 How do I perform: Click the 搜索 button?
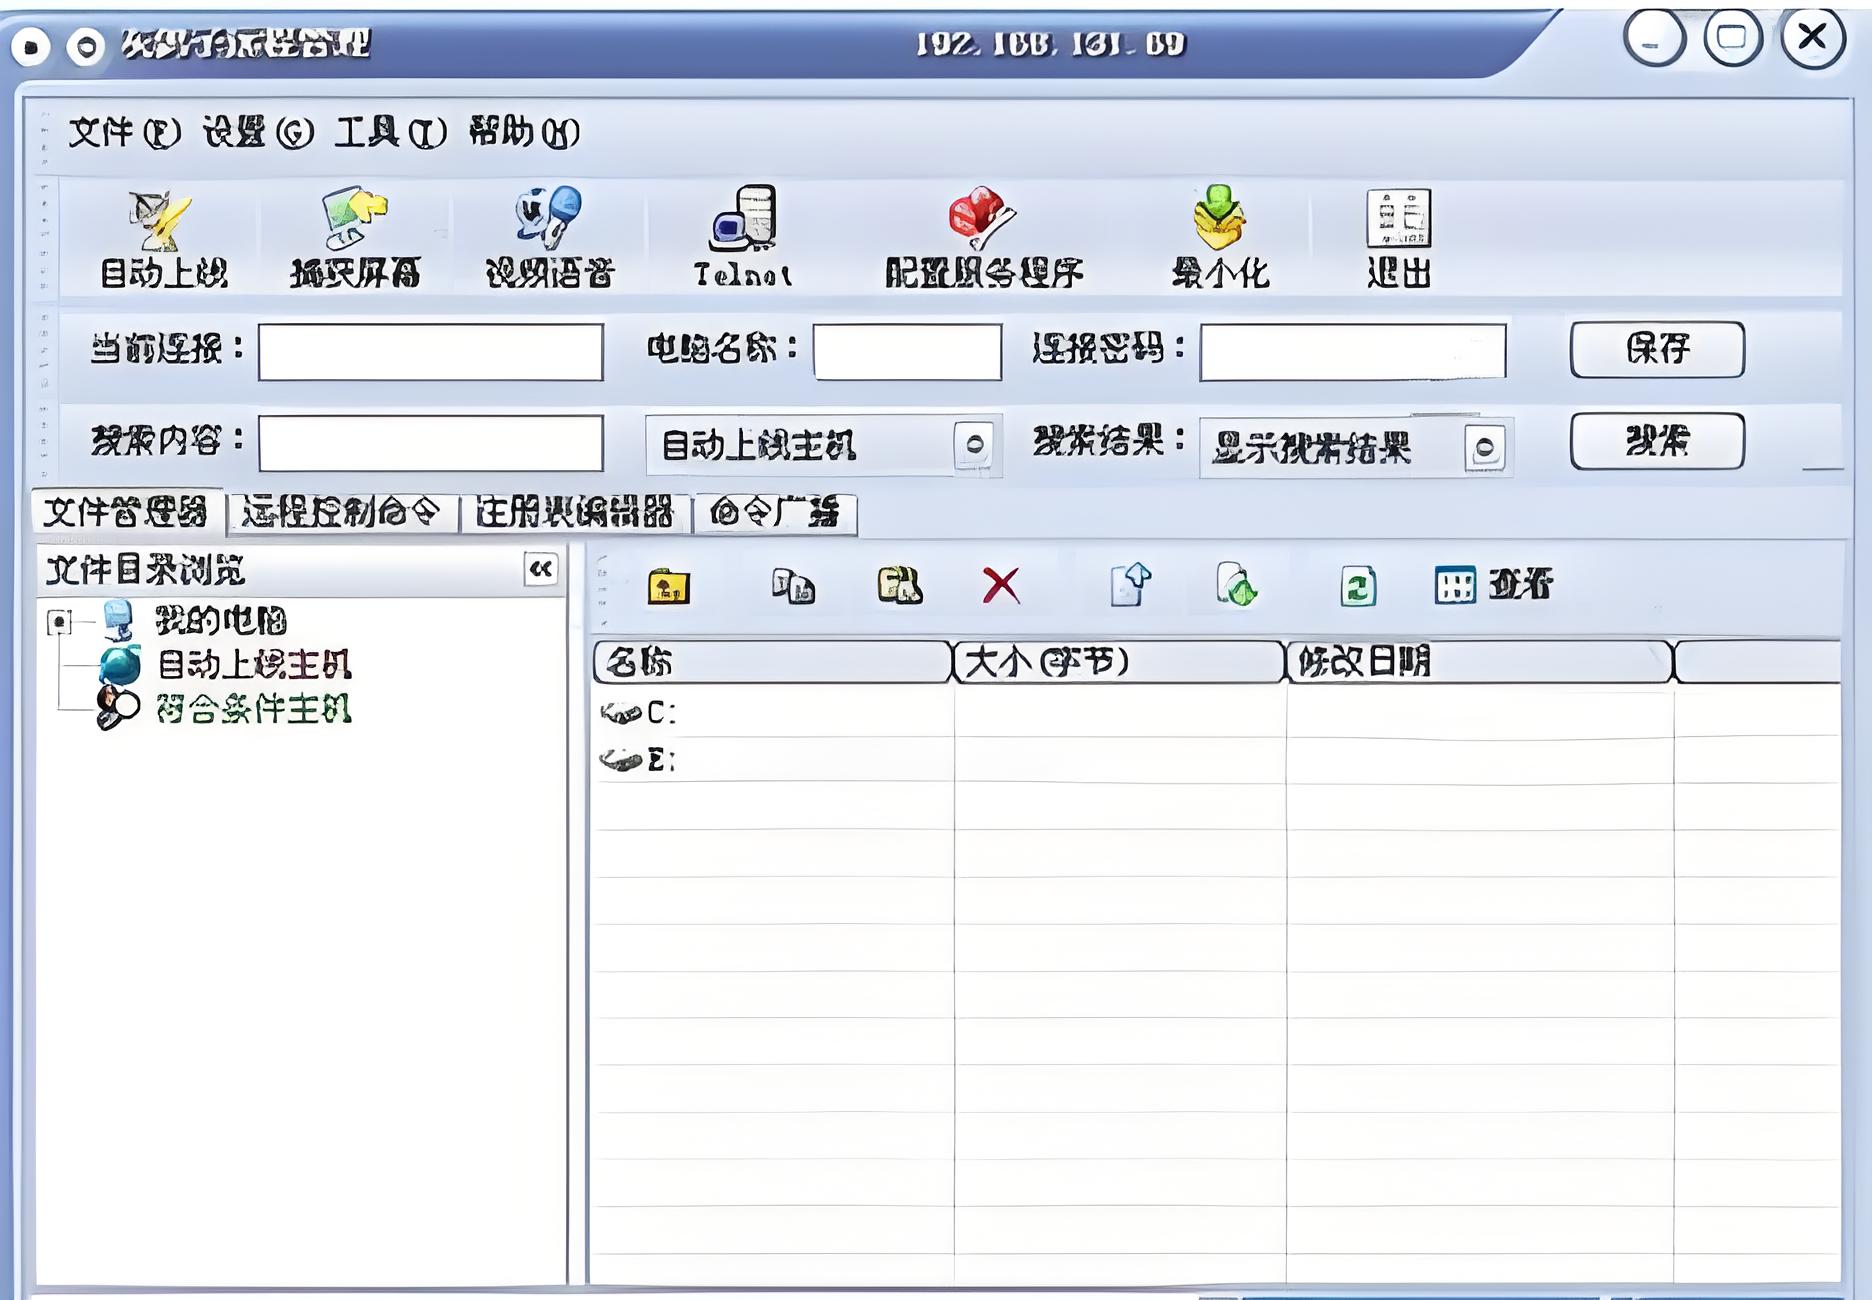pyautogui.click(x=1656, y=441)
